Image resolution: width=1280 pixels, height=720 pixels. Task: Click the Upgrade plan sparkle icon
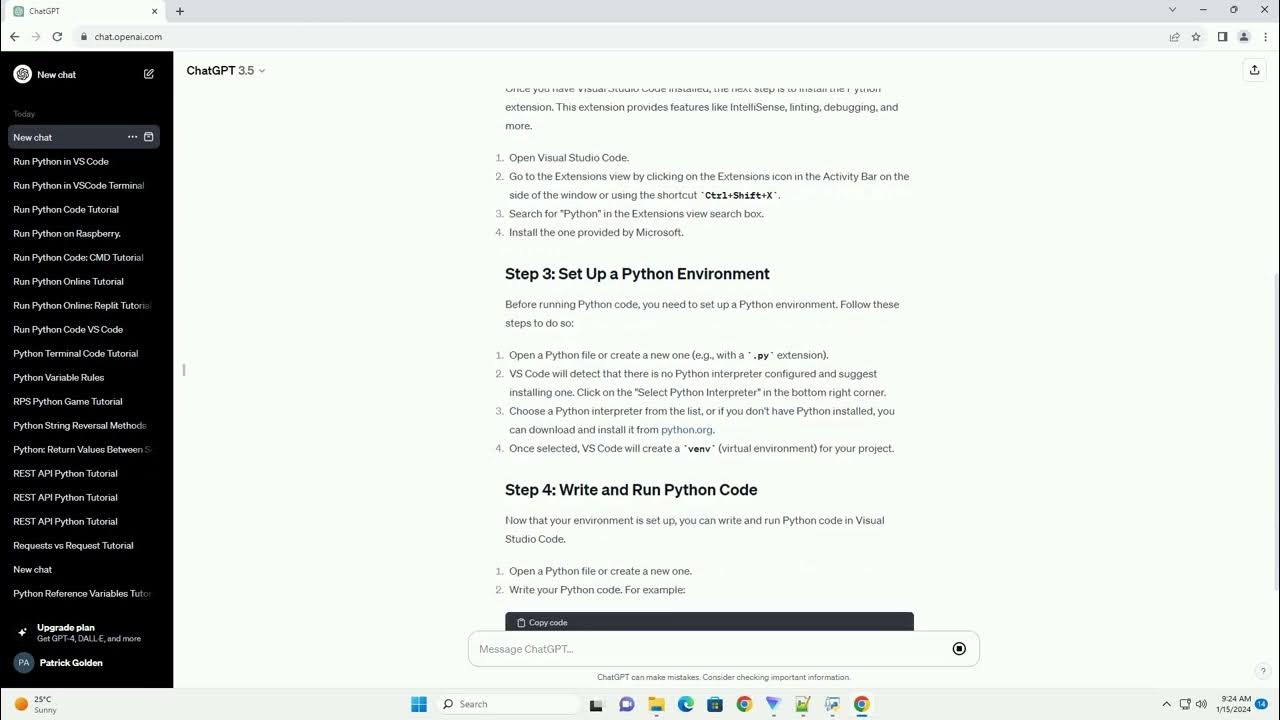22,632
